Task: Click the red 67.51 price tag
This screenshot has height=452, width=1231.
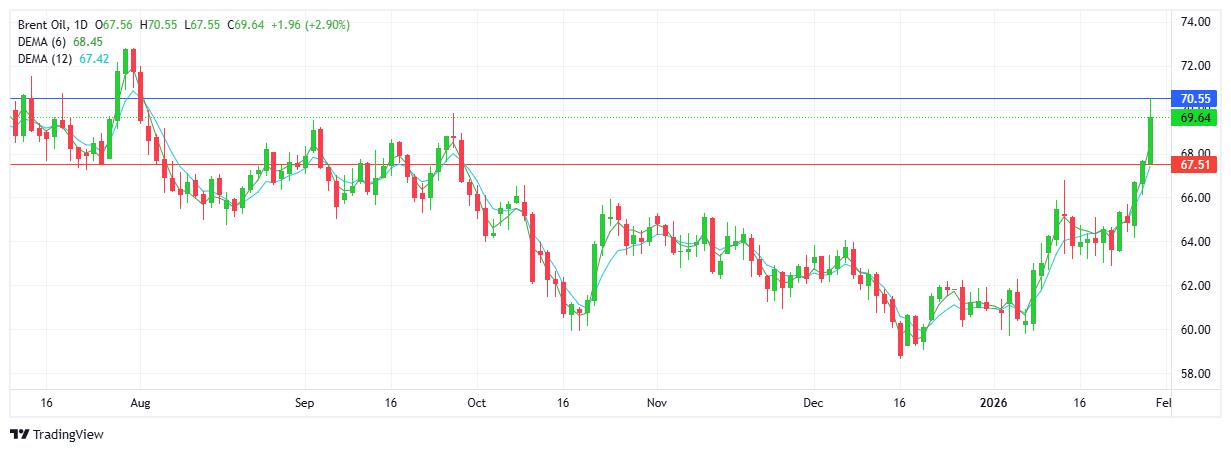Action: click(x=1195, y=164)
